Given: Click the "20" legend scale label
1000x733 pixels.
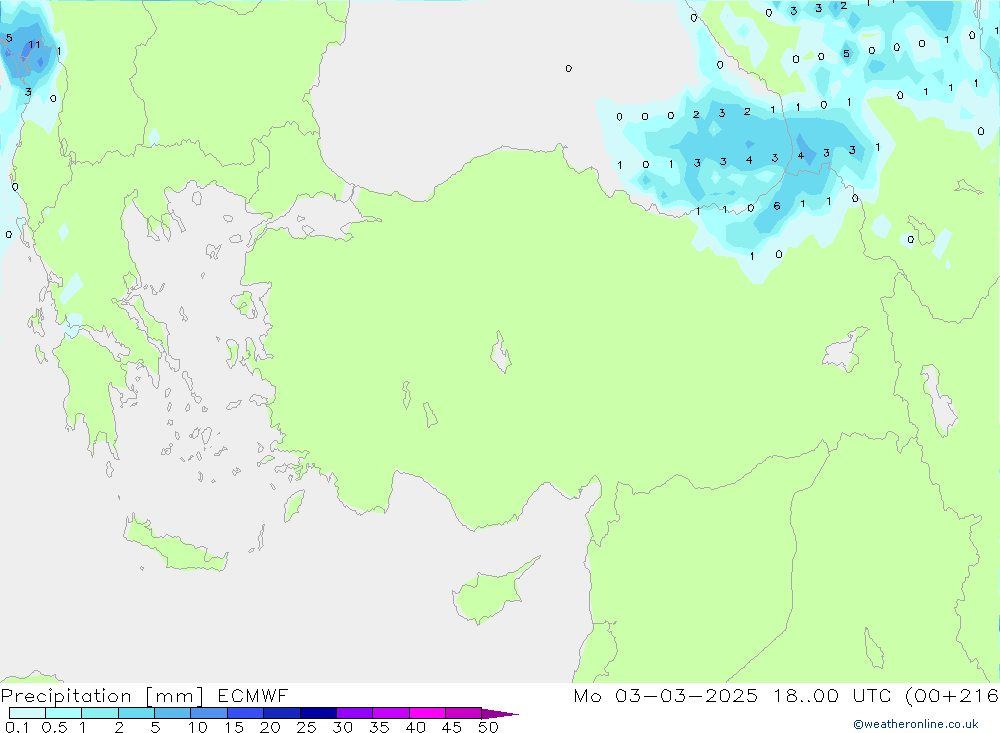Looking at the screenshot, I should [x=270, y=727].
